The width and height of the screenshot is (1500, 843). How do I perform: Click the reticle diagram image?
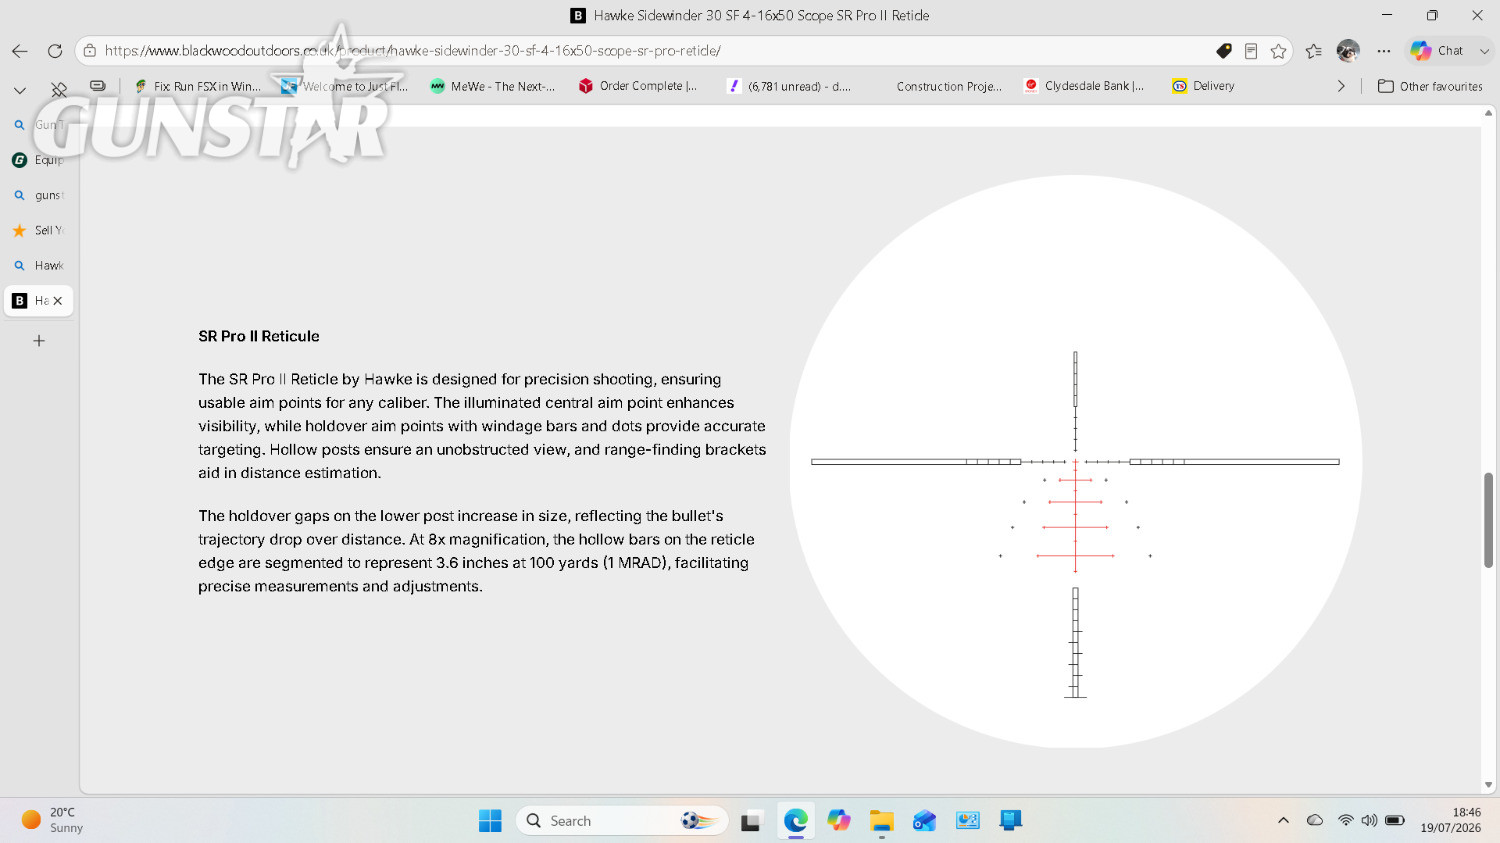[x=1075, y=461]
